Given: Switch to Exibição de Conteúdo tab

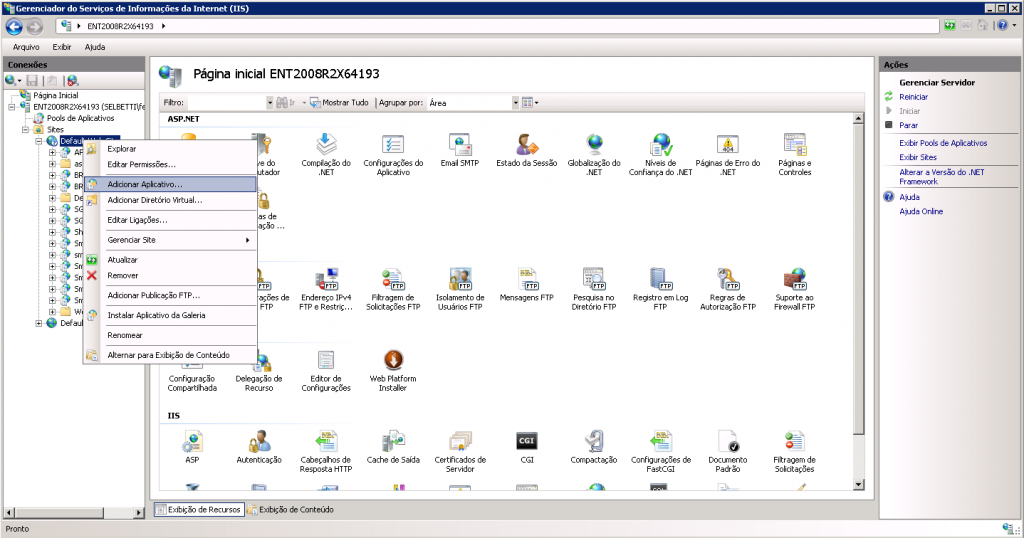Looking at the screenshot, I should tap(291, 509).
